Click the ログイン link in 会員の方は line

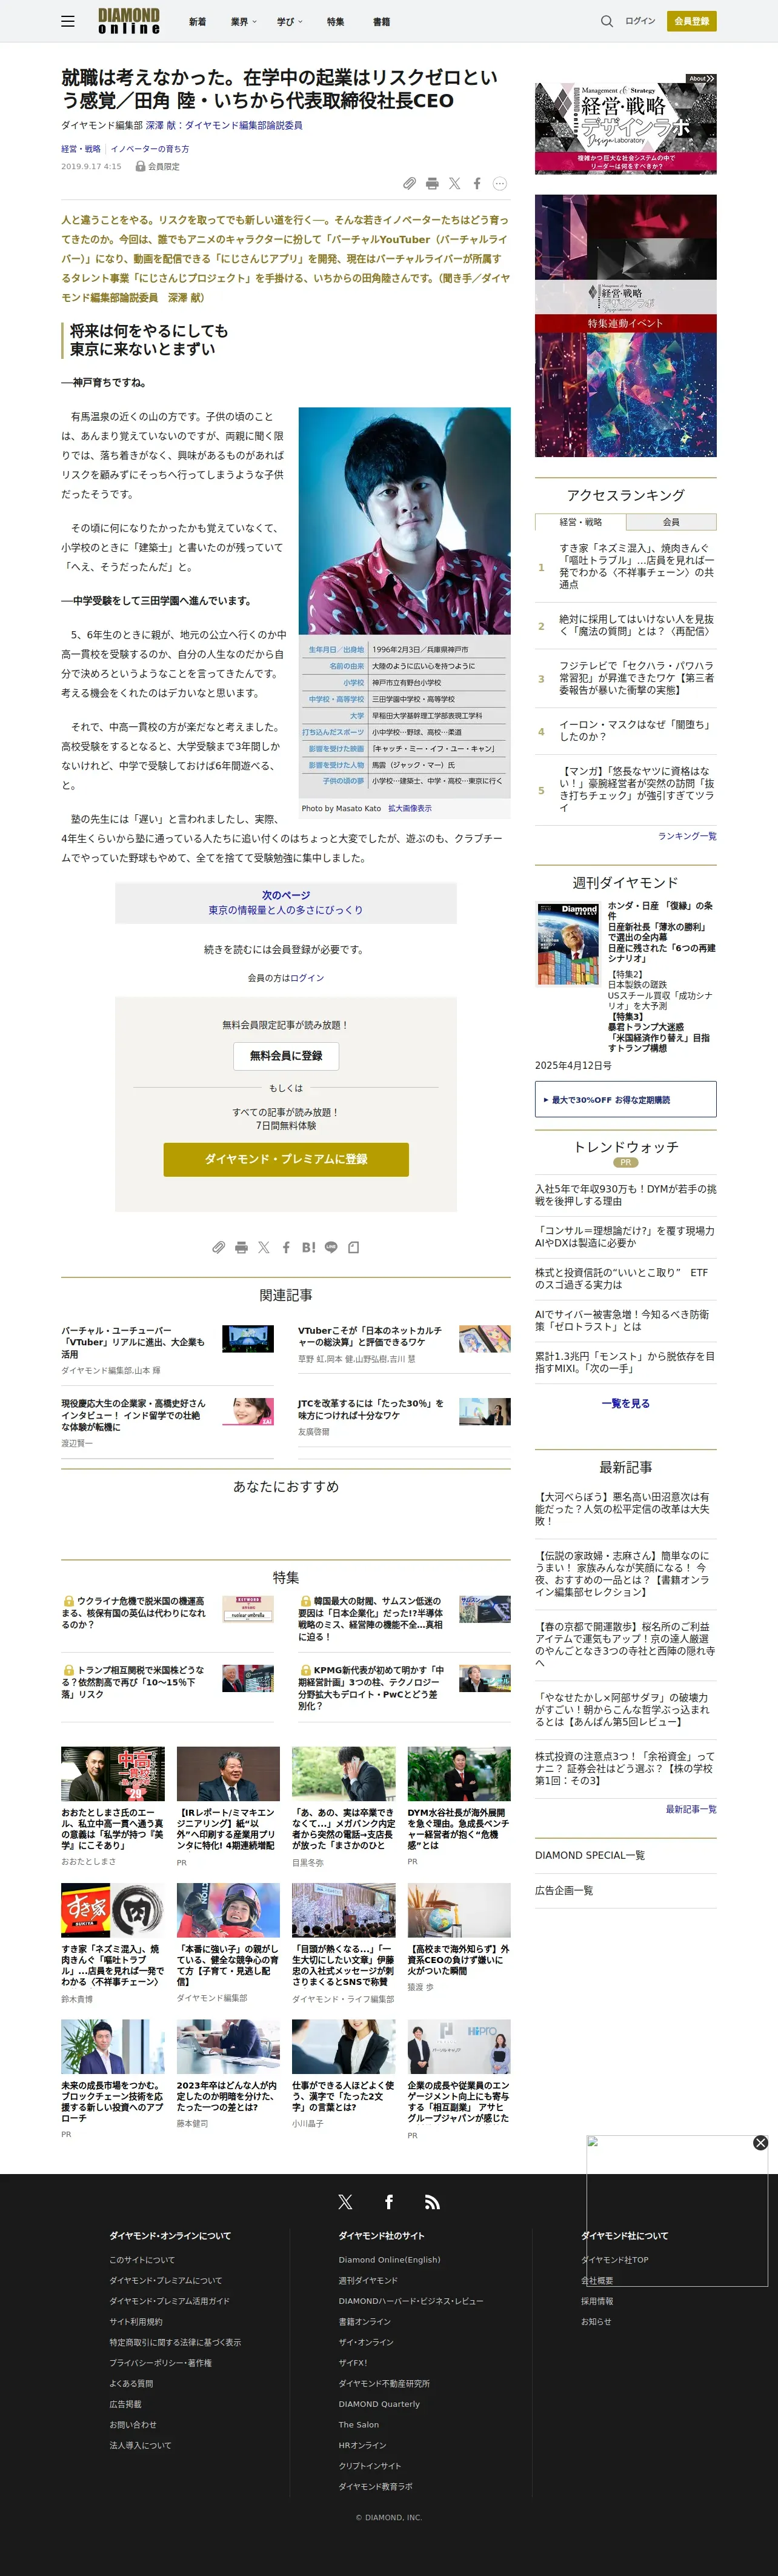(307, 978)
